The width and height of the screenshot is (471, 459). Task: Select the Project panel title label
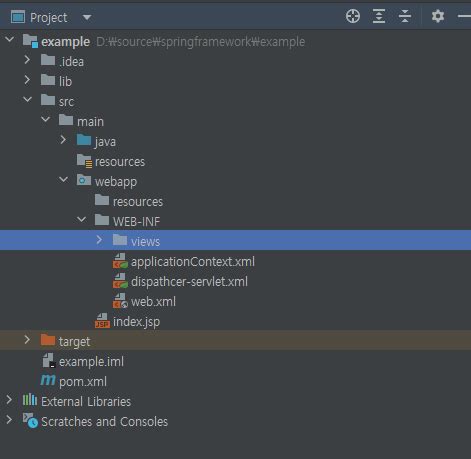click(49, 18)
